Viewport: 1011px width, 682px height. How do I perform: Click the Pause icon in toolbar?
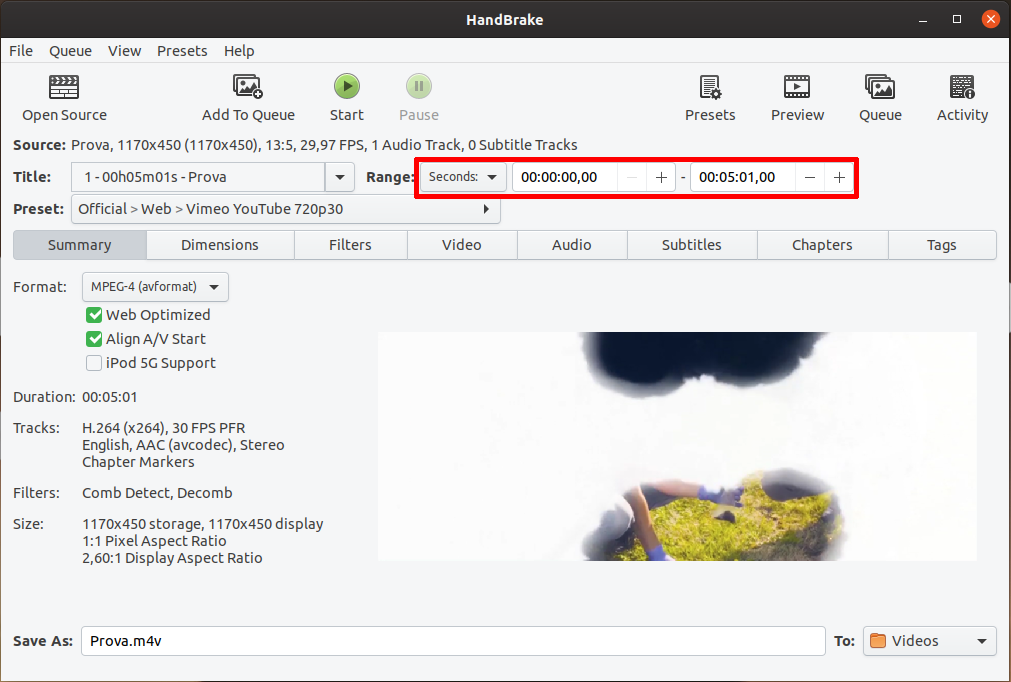[419, 88]
